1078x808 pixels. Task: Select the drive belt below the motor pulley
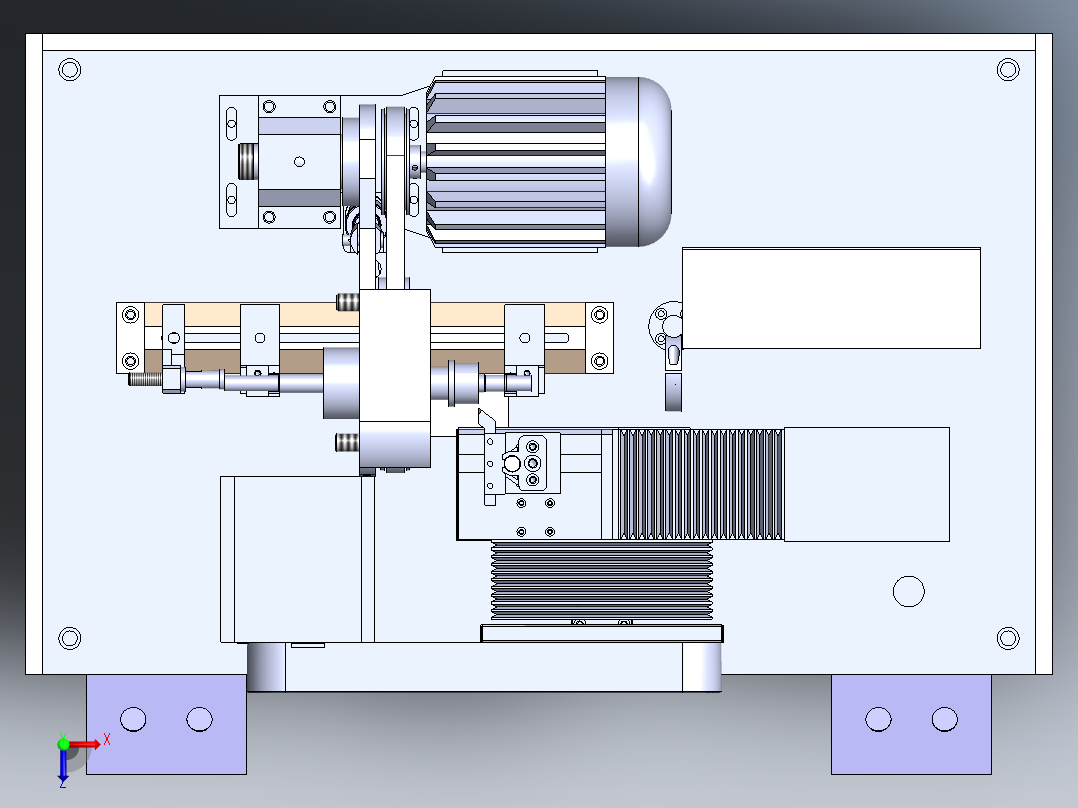pos(395,220)
